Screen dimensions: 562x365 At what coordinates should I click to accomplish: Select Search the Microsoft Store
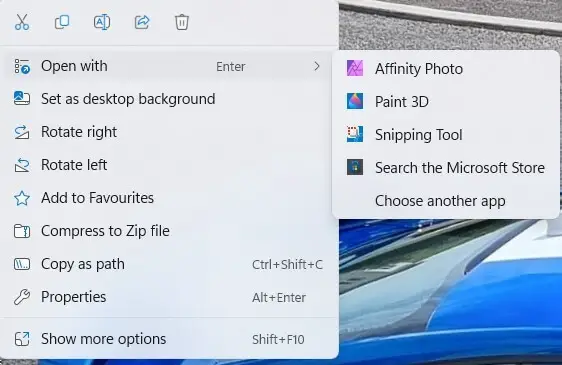click(x=446, y=167)
